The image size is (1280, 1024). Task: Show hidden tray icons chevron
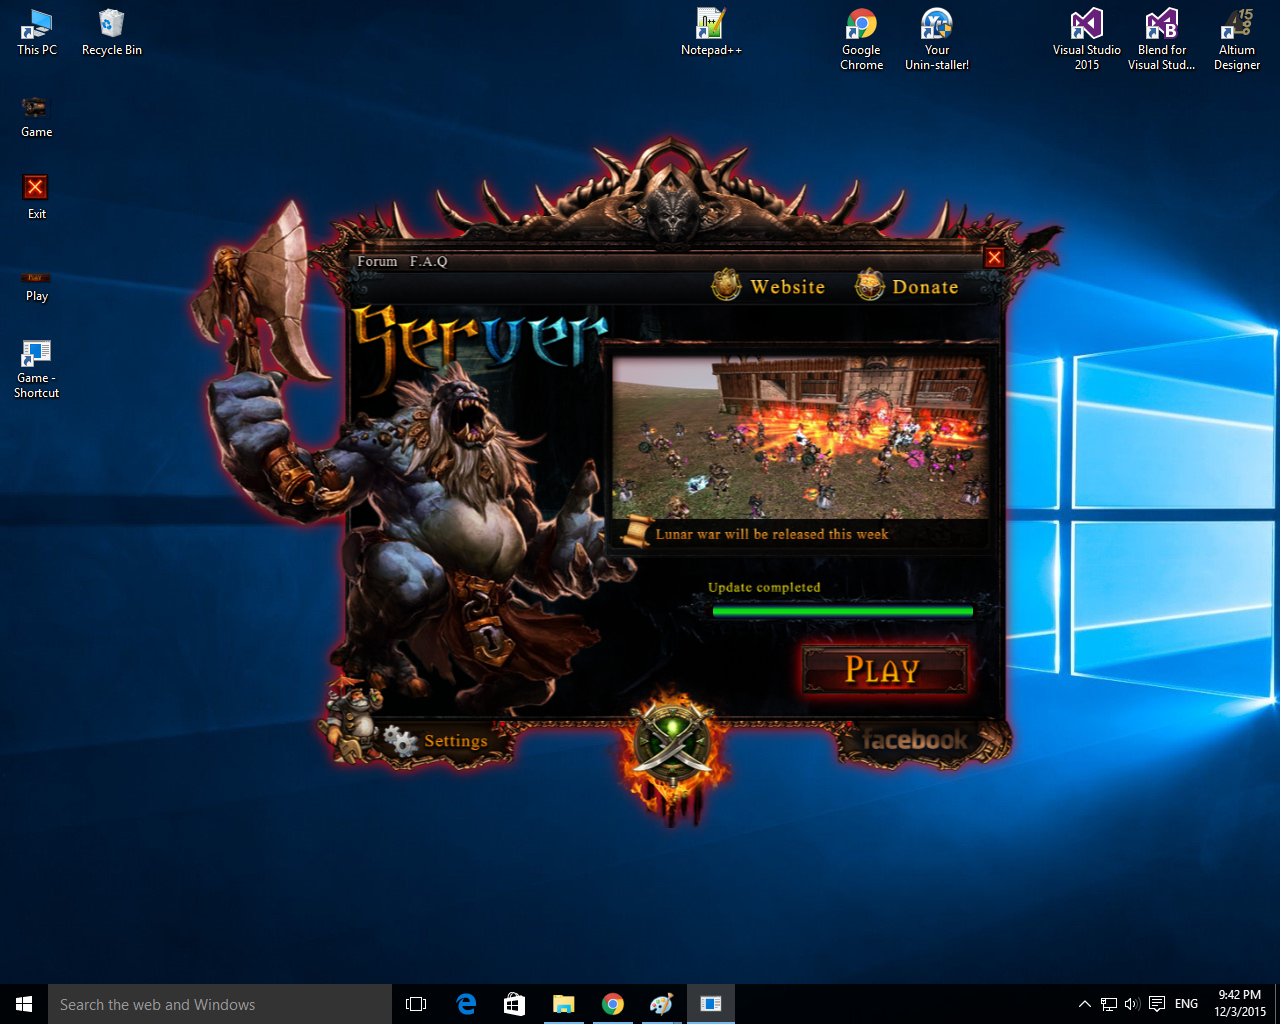pos(1084,1004)
